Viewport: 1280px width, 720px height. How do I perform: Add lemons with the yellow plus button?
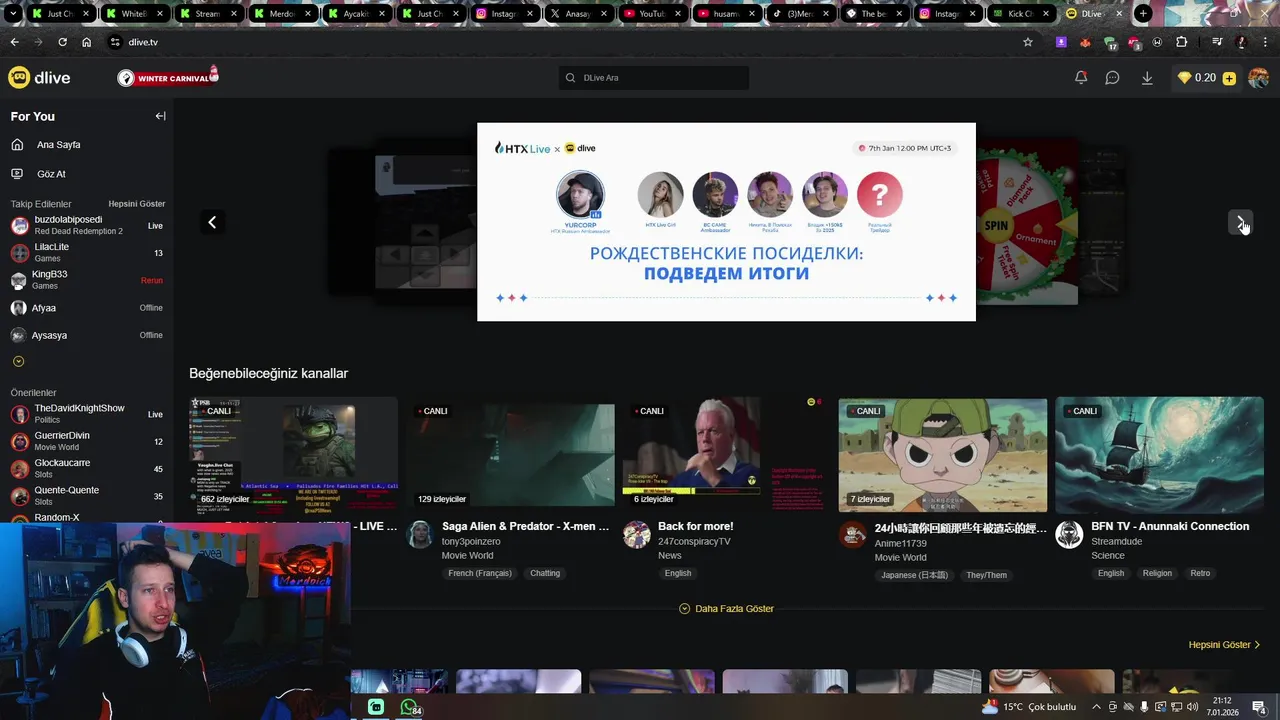pos(1229,78)
